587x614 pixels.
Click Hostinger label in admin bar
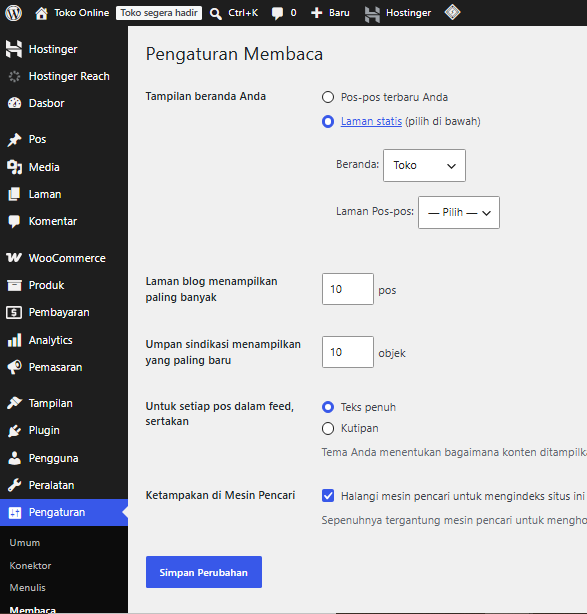point(408,13)
